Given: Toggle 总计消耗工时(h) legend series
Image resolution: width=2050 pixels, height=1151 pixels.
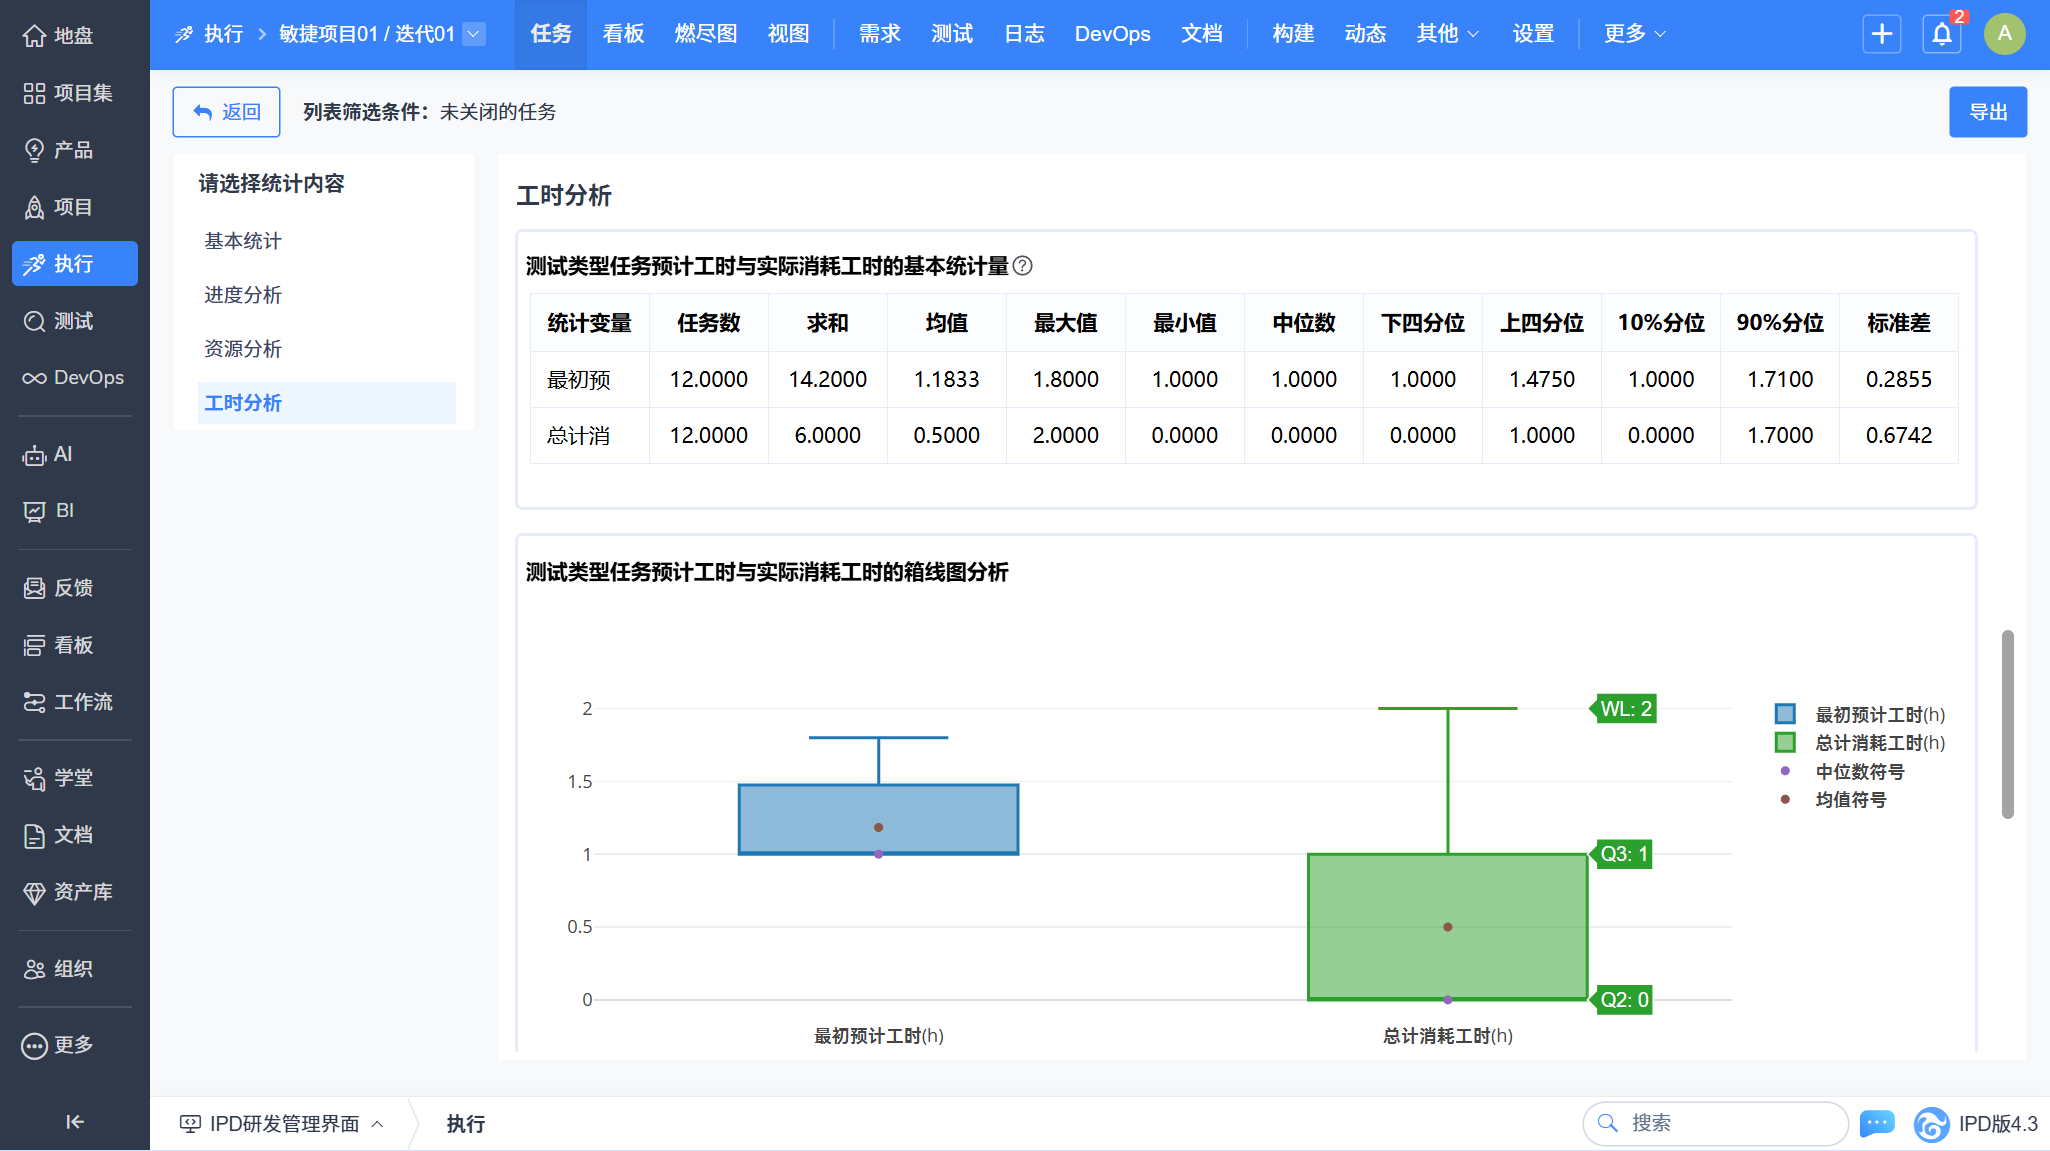Looking at the screenshot, I should (1879, 743).
